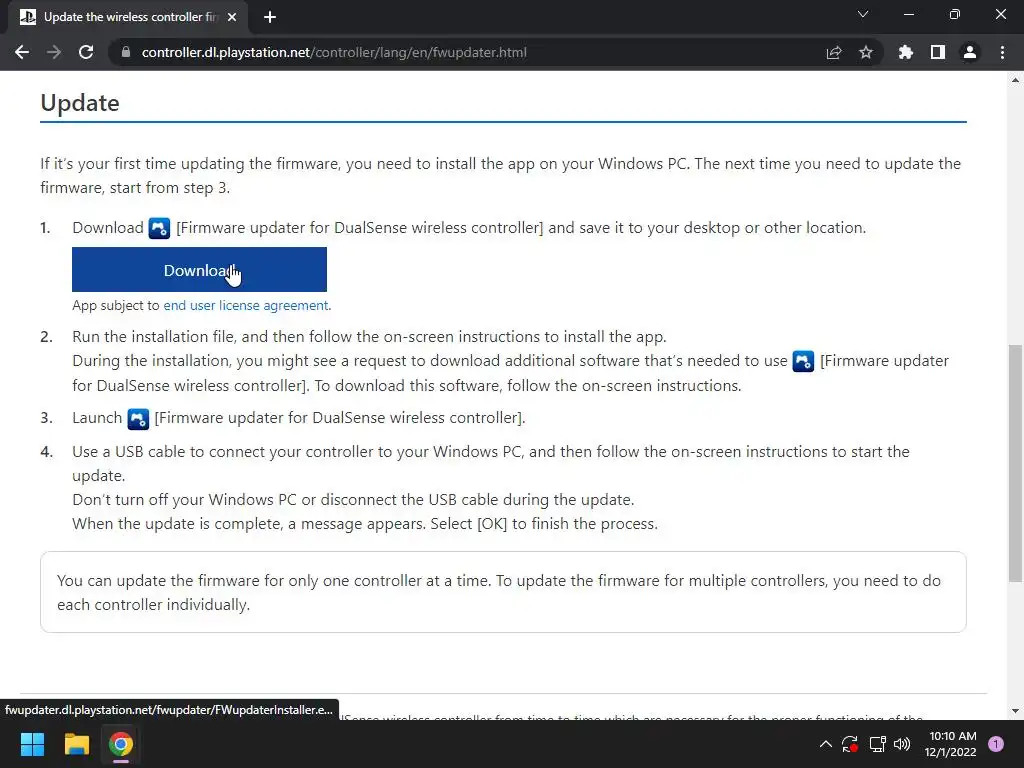Minimize the Chrome window
The height and width of the screenshot is (768, 1024).
click(908, 14)
